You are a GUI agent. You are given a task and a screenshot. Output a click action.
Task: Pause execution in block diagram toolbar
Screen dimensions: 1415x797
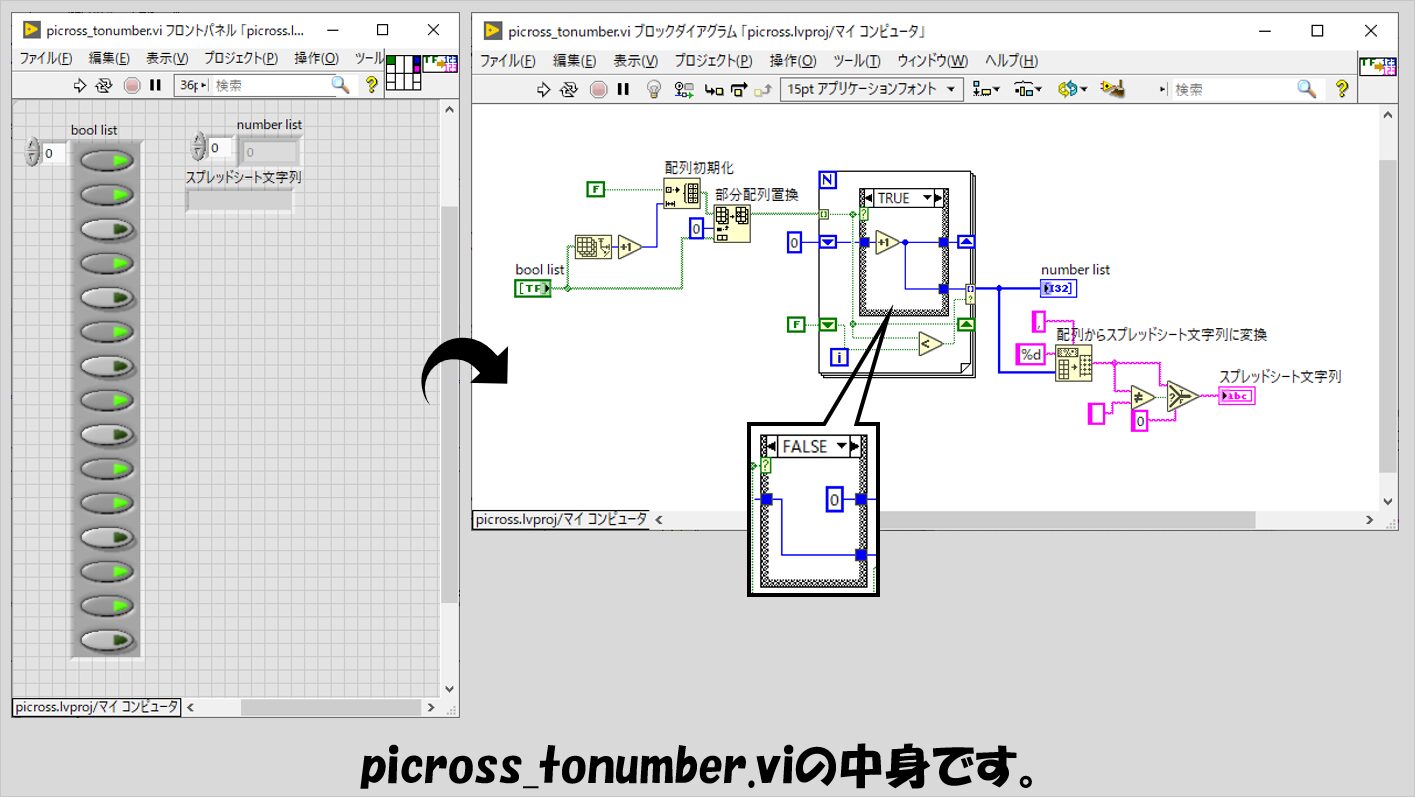coord(623,89)
